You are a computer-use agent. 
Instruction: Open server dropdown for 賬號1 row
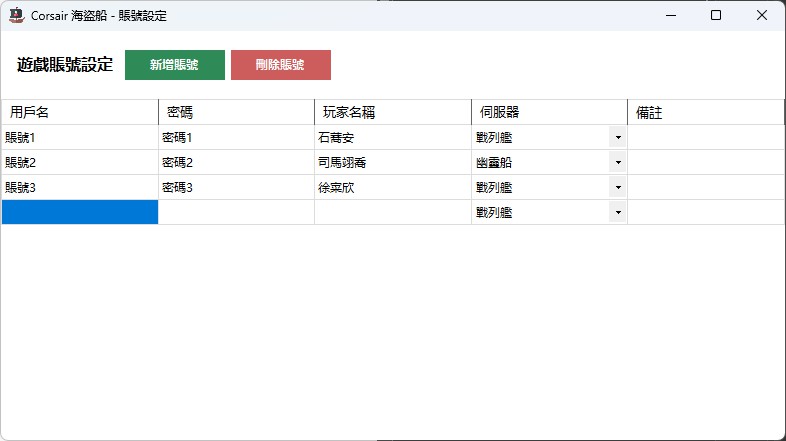(x=617, y=137)
